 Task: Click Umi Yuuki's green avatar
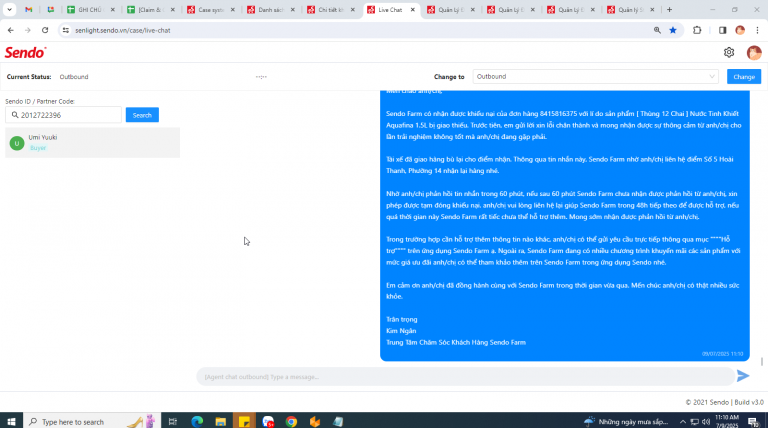[17, 143]
